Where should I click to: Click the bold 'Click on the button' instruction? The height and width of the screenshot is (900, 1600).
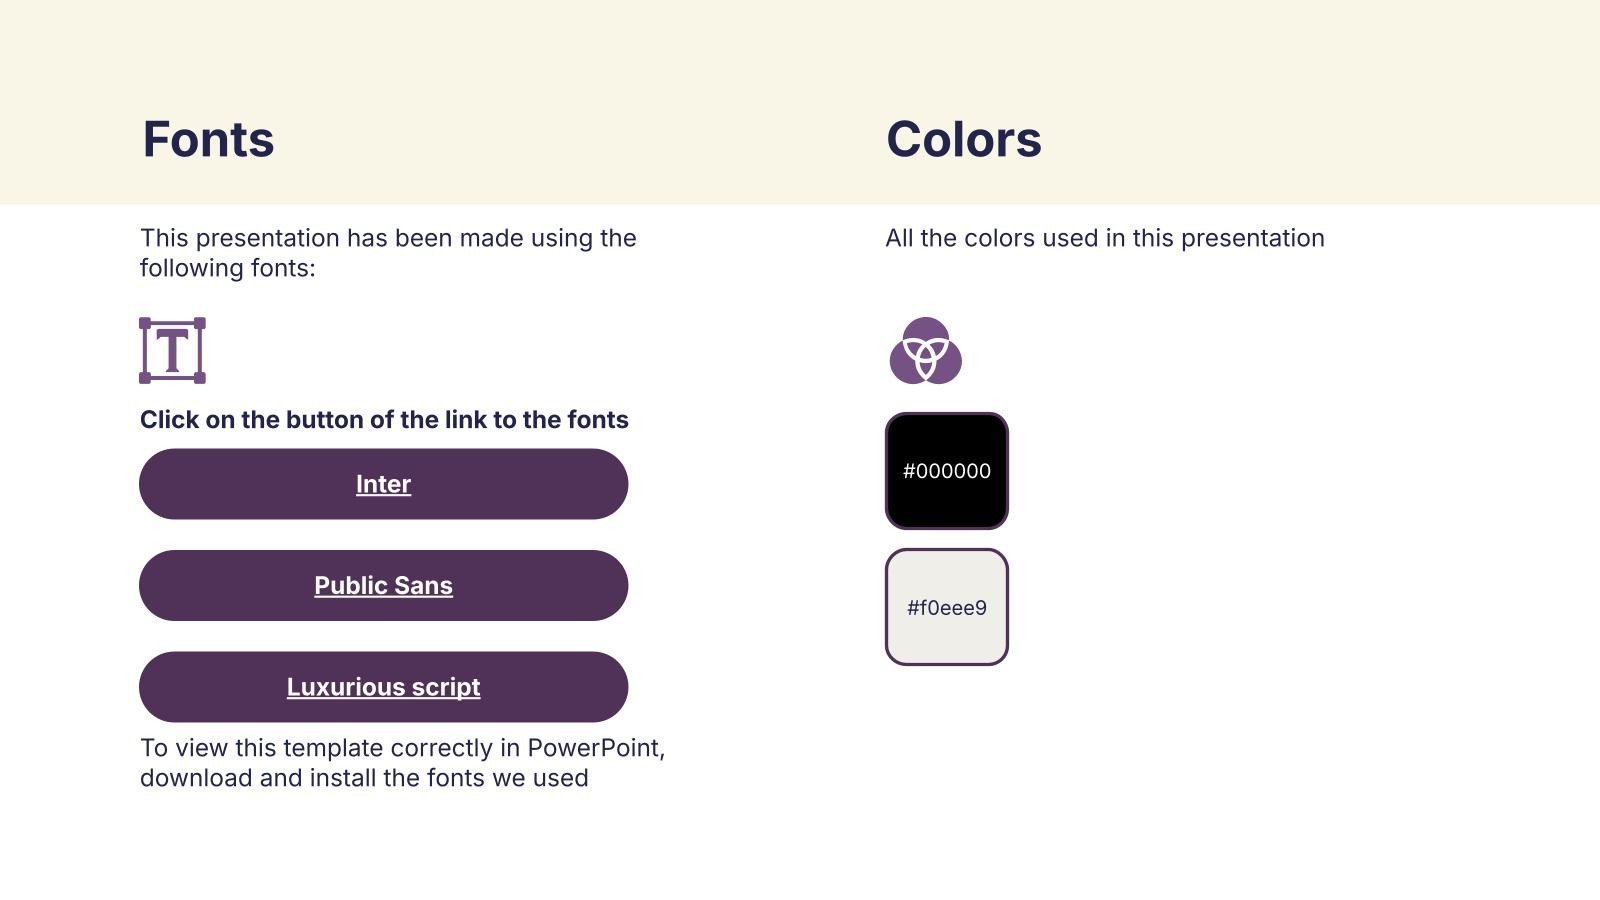click(x=383, y=420)
